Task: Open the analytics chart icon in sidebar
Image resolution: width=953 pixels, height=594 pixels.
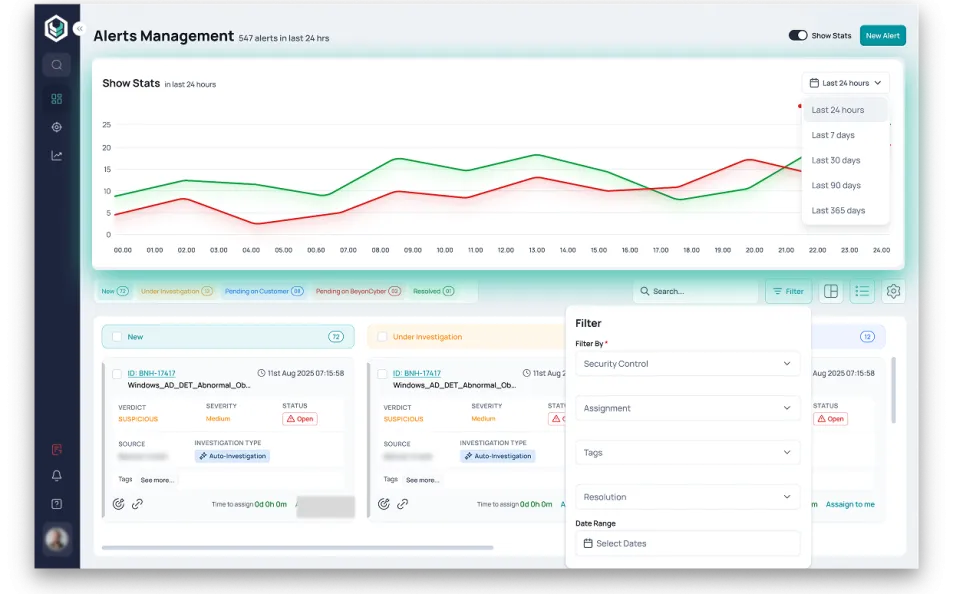Action: 57,155
